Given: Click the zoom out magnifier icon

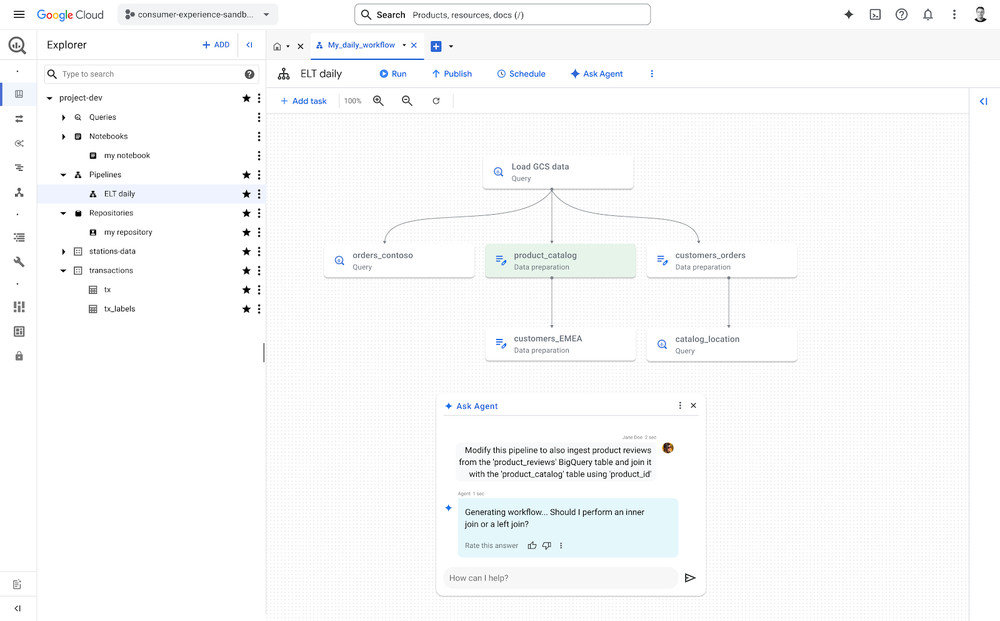Looking at the screenshot, I should pos(407,101).
